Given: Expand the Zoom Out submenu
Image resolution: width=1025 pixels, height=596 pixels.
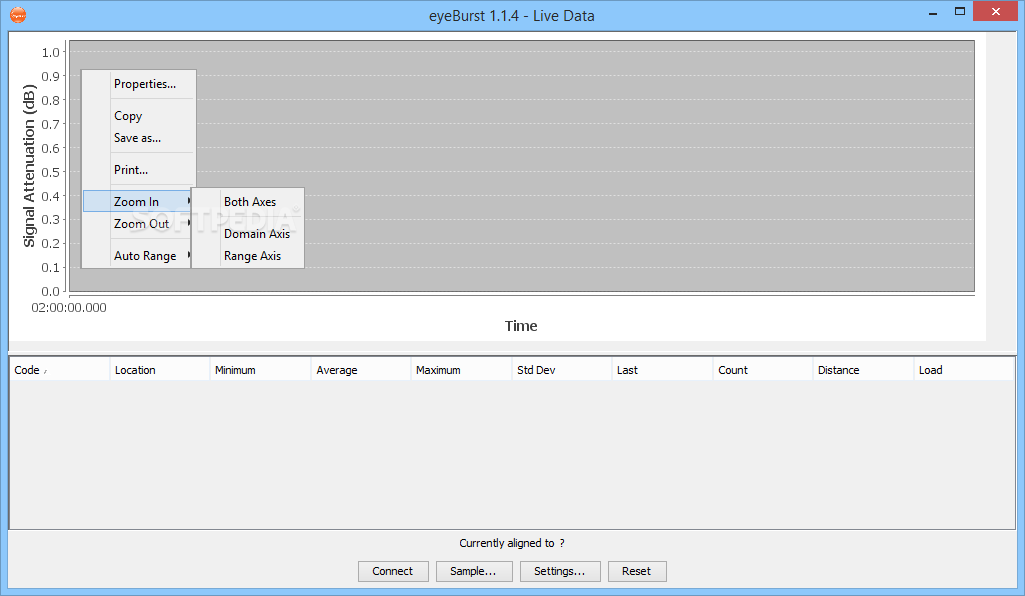Looking at the screenshot, I should click(x=139, y=224).
